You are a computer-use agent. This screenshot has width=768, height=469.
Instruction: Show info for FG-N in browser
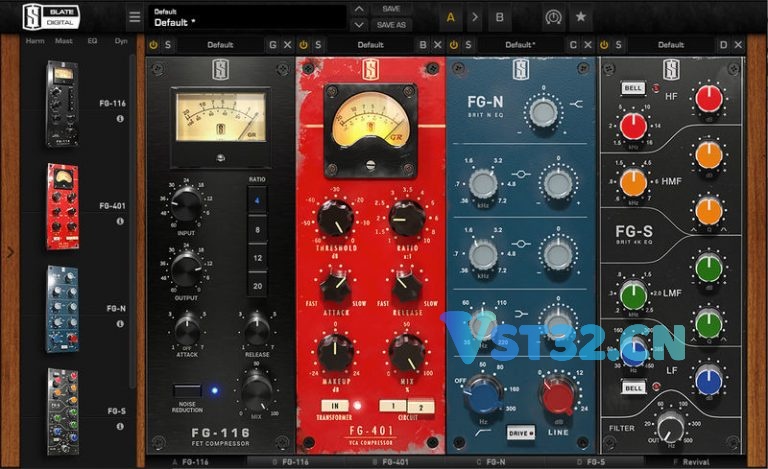[x=120, y=324]
